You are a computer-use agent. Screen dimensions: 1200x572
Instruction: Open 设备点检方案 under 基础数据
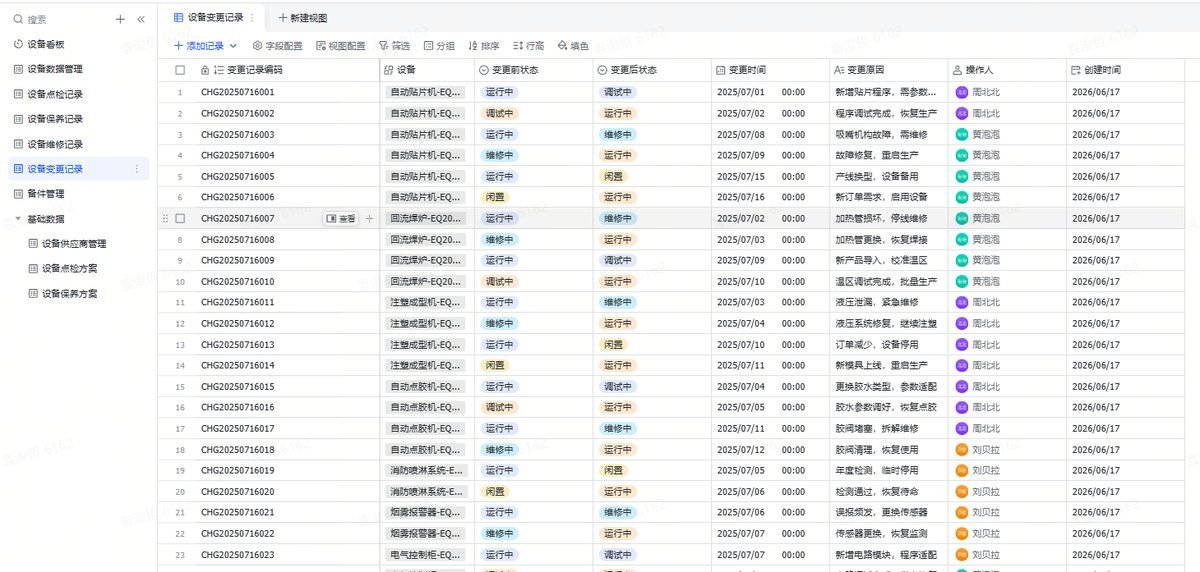70,269
